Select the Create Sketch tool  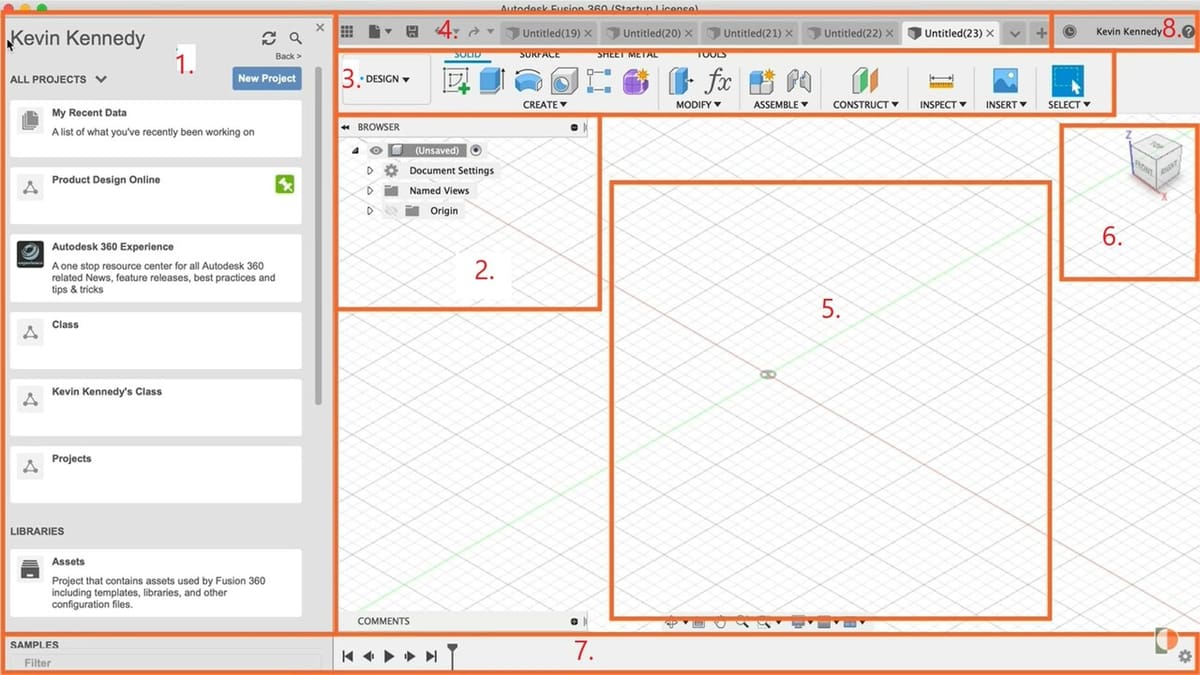[x=456, y=81]
